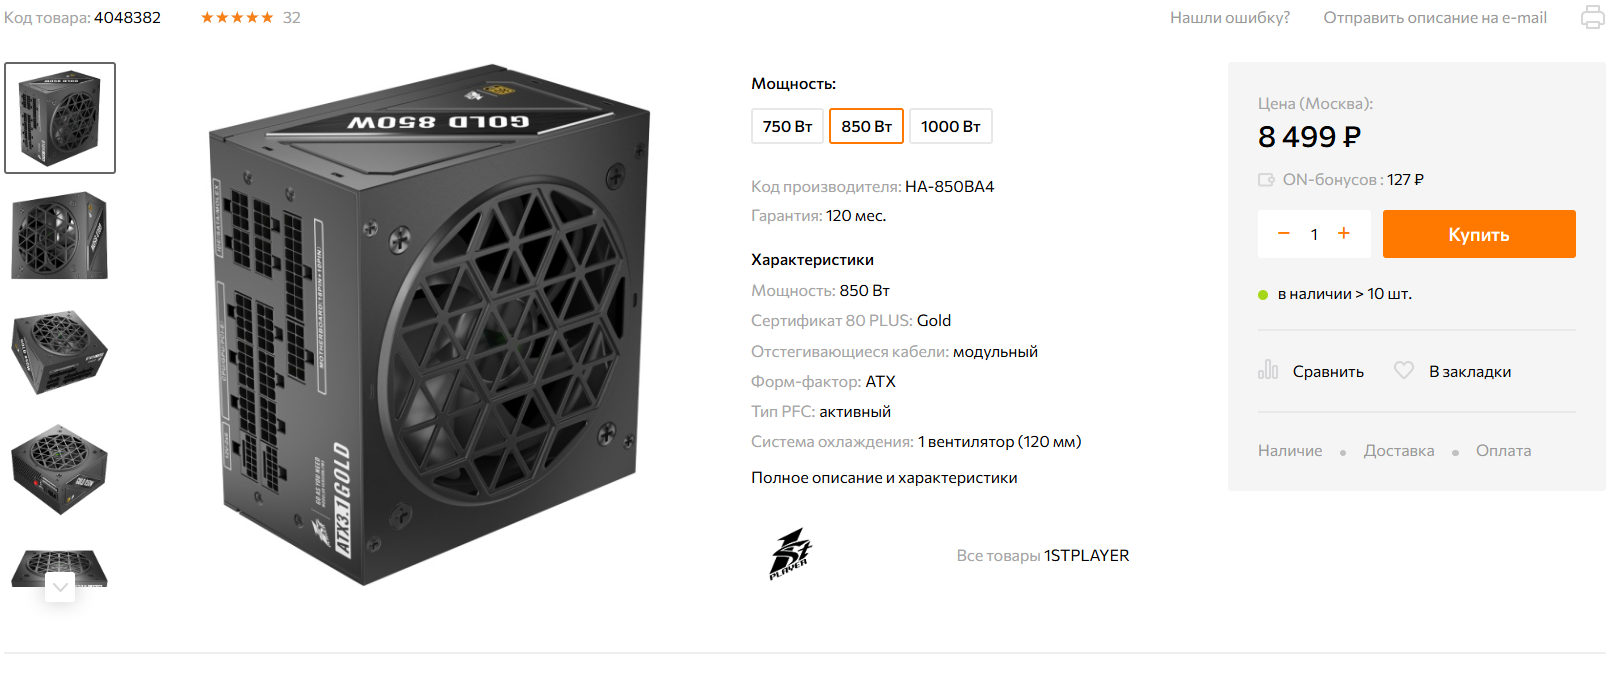1617x691 pixels.
Task: Open the Доставка tab
Action: (1399, 451)
